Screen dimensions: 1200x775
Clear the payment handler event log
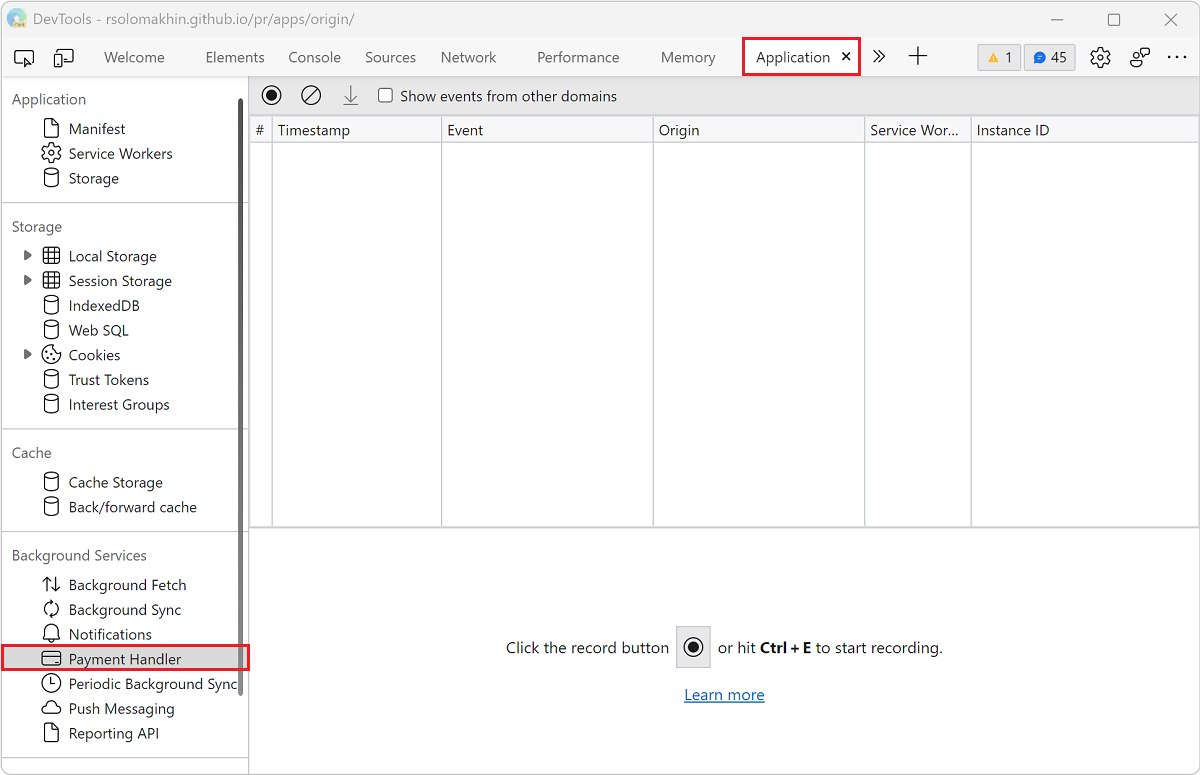coord(311,95)
